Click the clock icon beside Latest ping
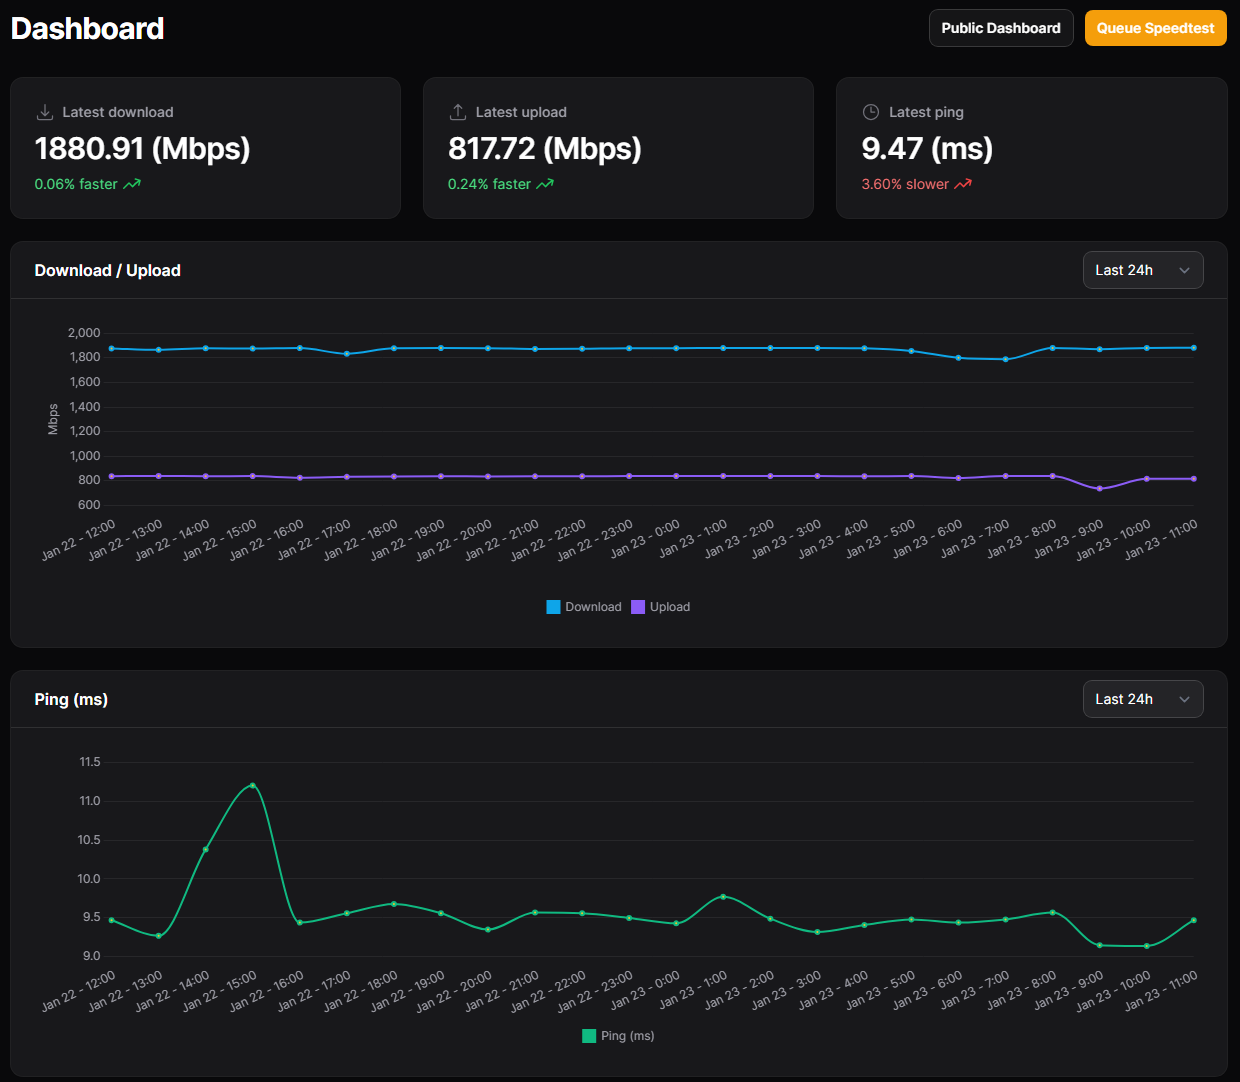The image size is (1240, 1082). pos(871,112)
